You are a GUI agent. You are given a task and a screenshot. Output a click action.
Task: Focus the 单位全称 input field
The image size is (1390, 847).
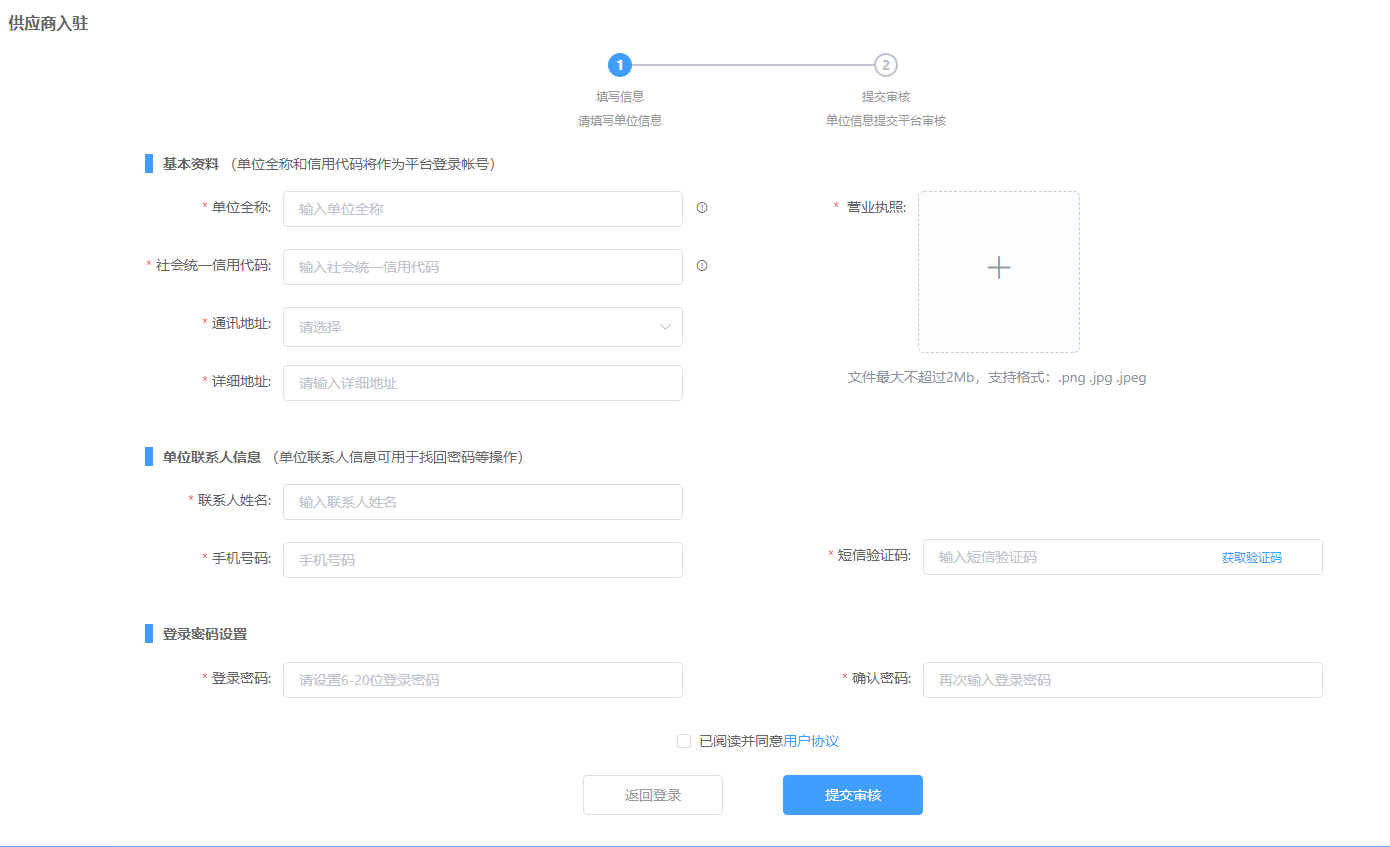483,209
